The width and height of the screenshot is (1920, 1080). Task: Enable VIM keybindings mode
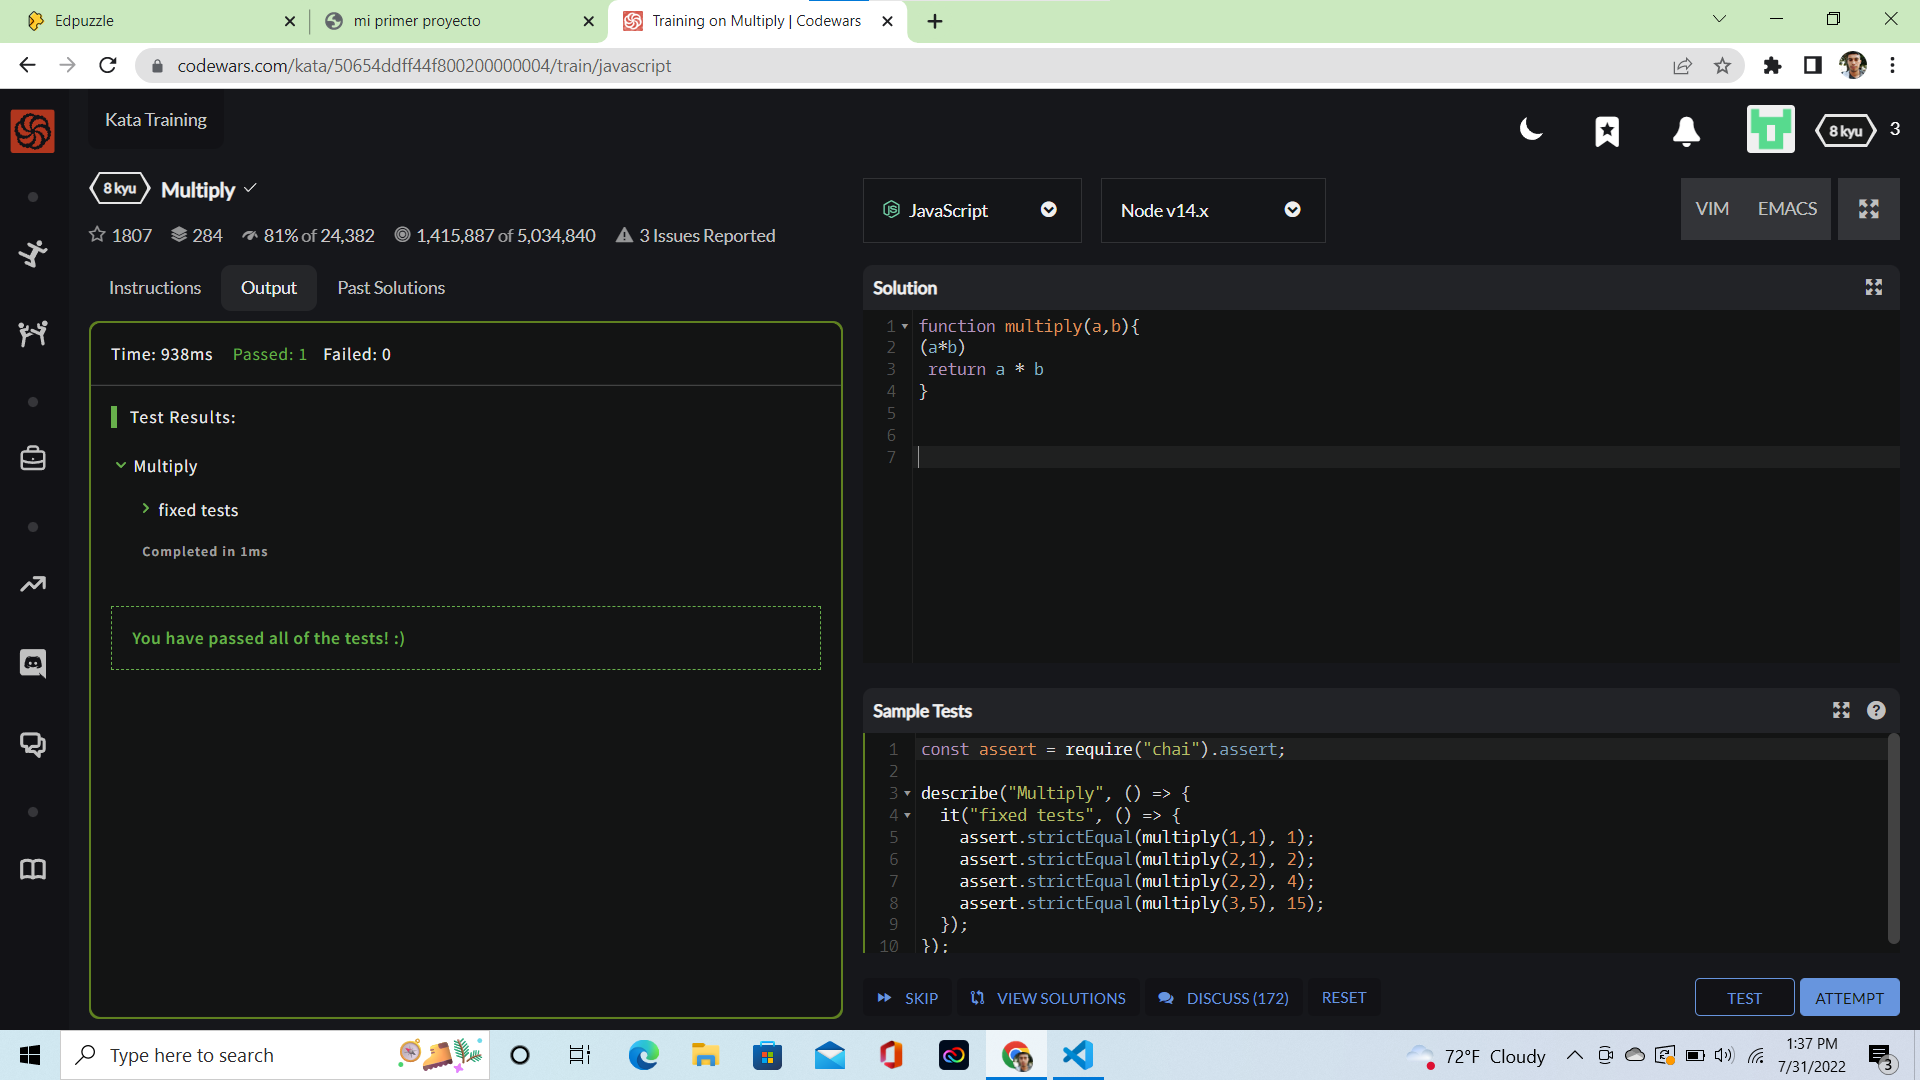point(1712,208)
